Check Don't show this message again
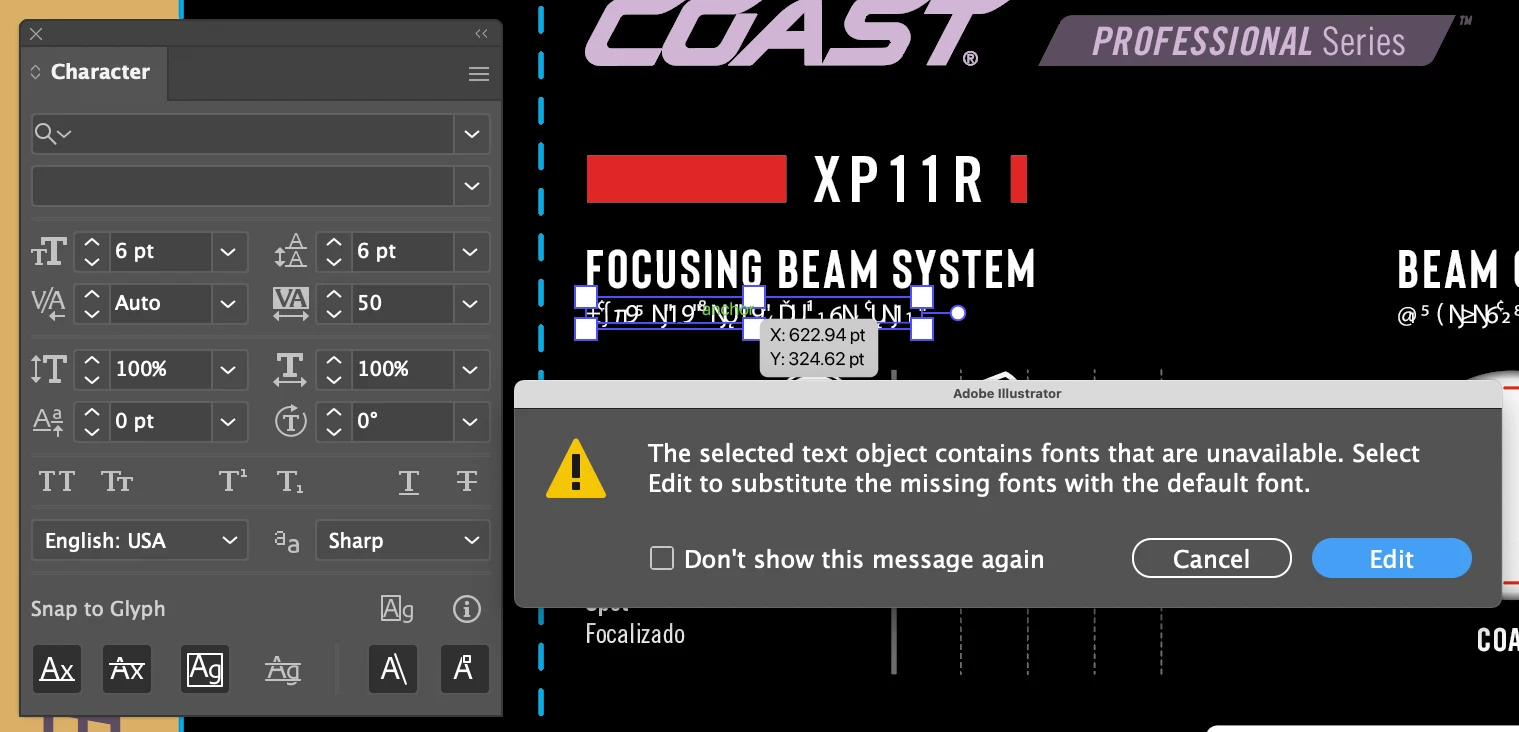Screen dimensions: 1519x732 [x=662, y=558]
